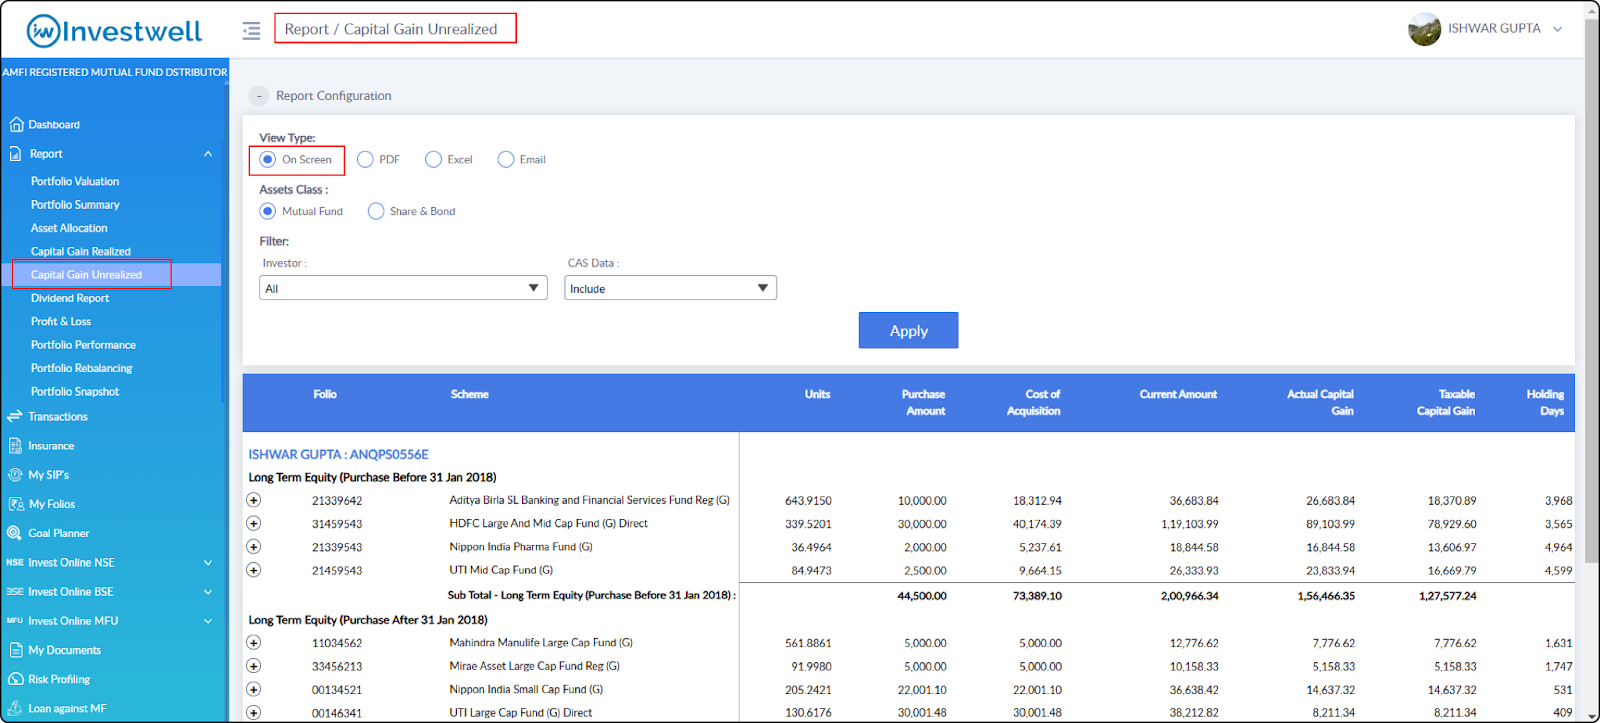
Task: Expand Invest Online NSE chevron
Action: [x=208, y=563]
